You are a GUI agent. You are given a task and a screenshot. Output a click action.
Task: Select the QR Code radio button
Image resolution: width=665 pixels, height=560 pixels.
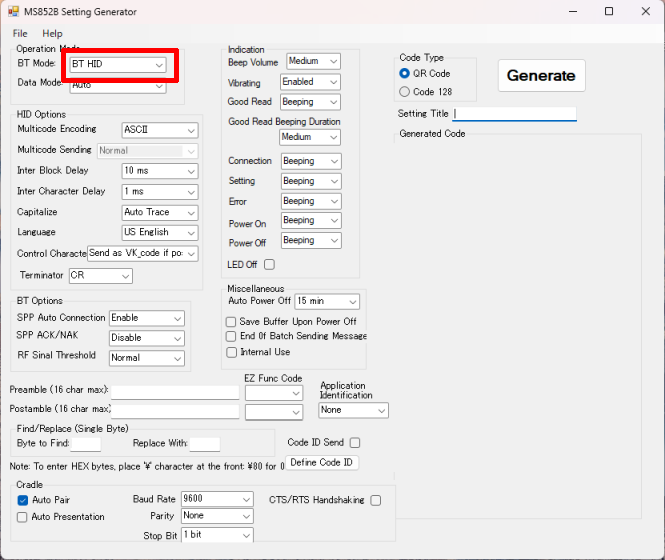point(405,73)
